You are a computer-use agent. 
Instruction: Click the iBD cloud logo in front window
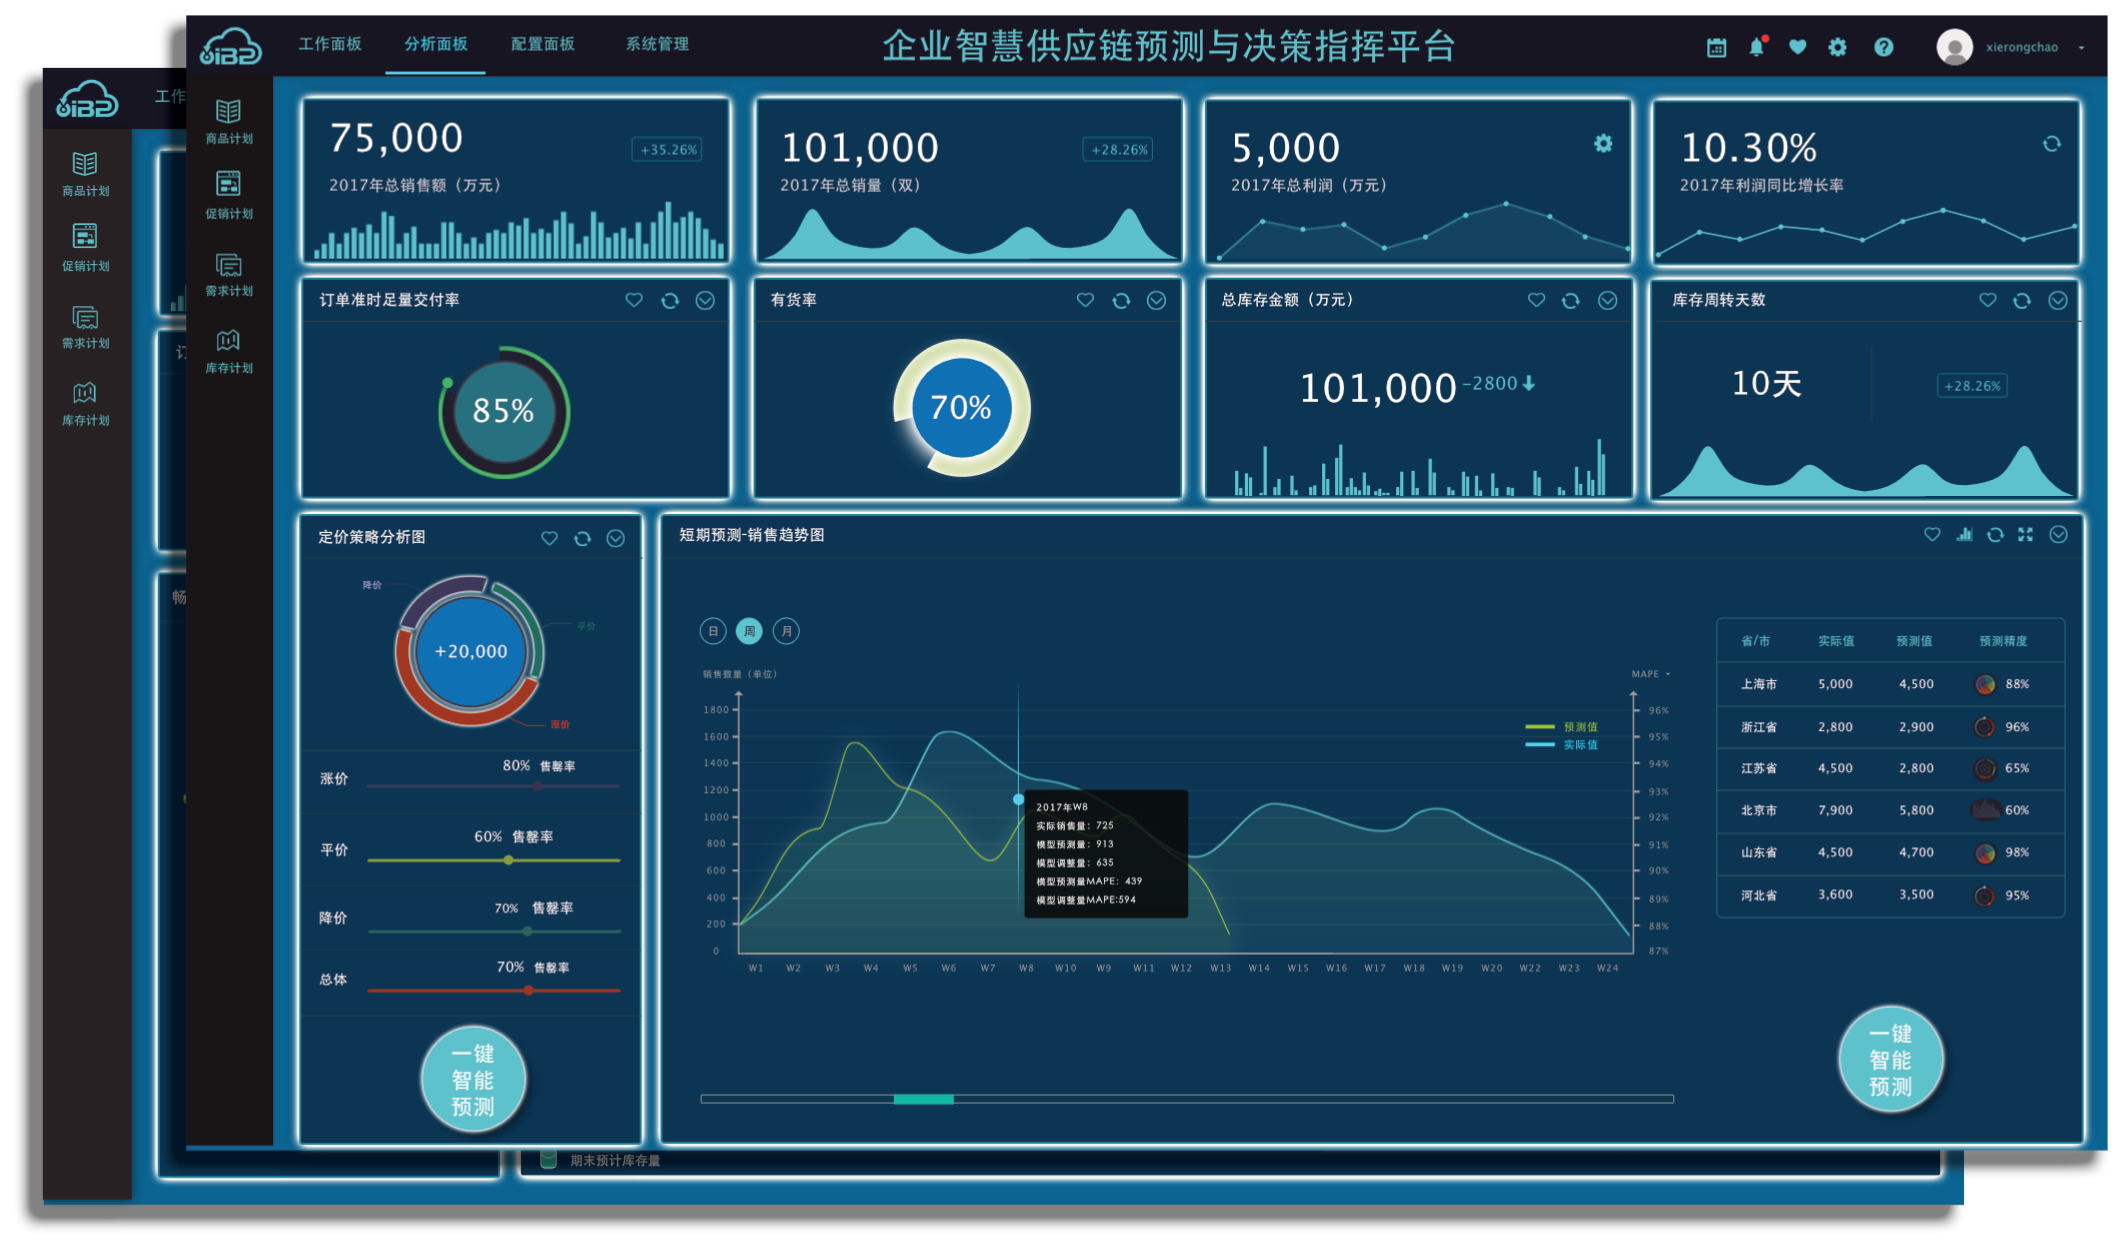(230, 46)
